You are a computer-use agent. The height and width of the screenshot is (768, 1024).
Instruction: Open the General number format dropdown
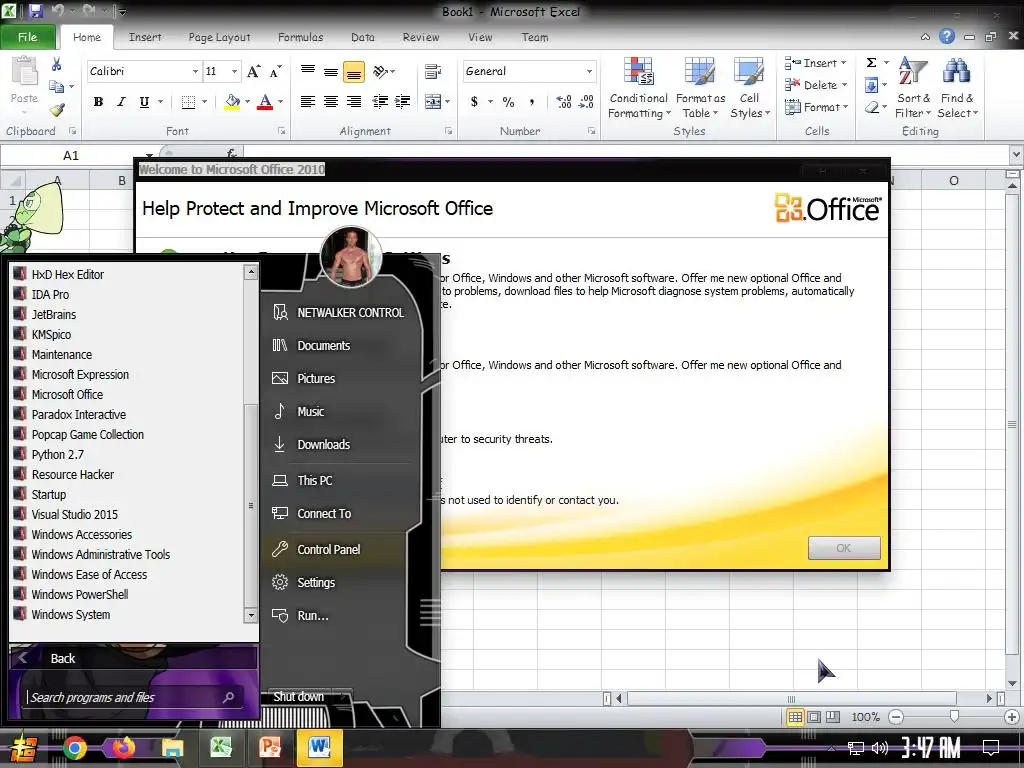589,71
